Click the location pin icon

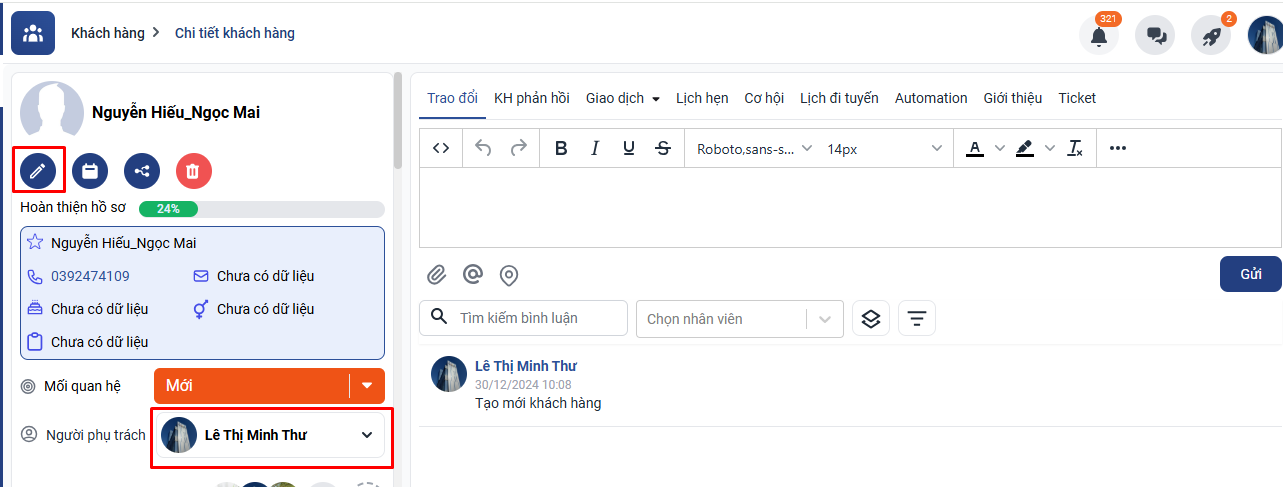pyautogui.click(x=508, y=275)
